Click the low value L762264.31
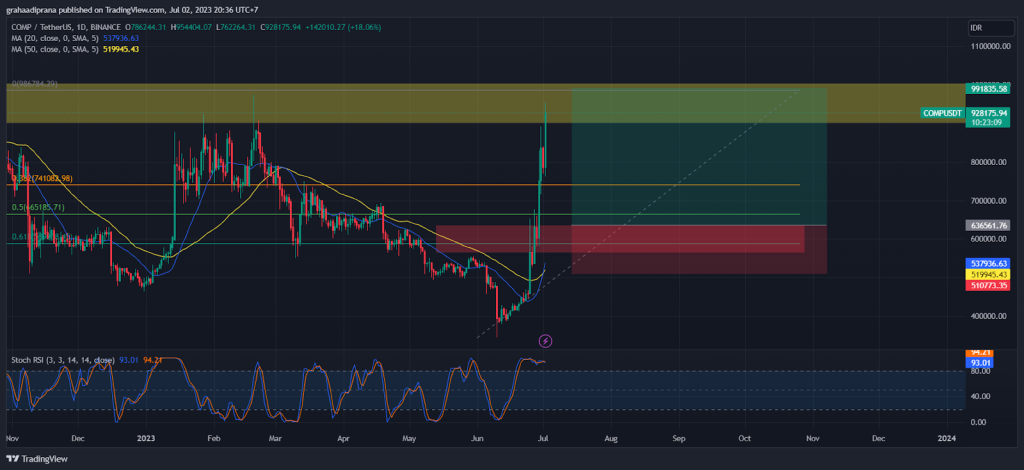 [238, 27]
